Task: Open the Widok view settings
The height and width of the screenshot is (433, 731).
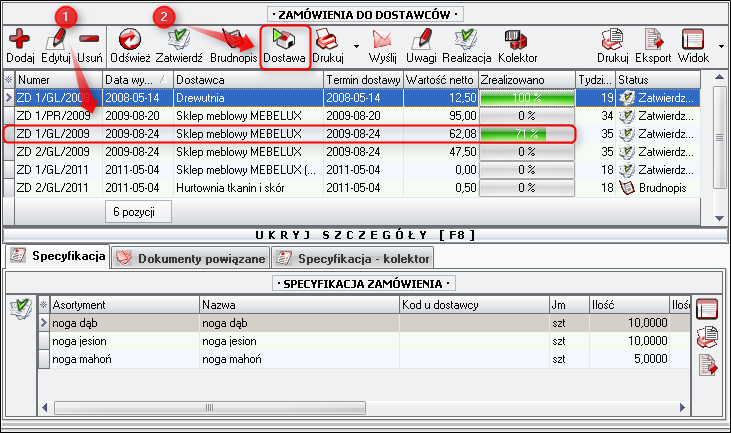Action: tap(693, 45)
